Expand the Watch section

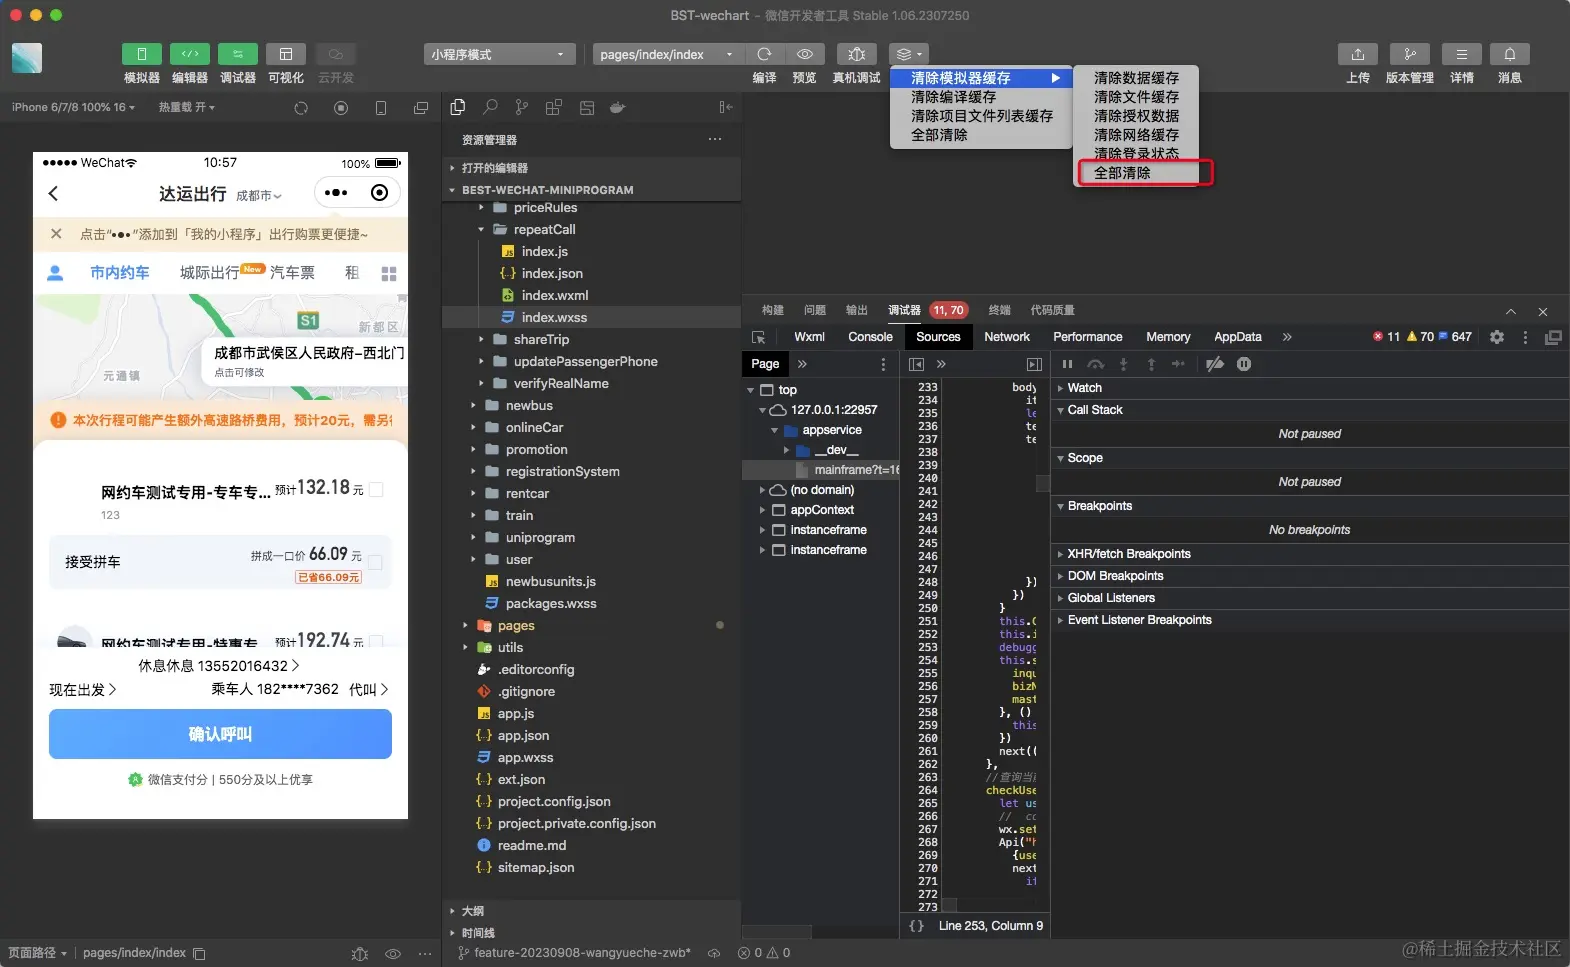coord(1310,388)
